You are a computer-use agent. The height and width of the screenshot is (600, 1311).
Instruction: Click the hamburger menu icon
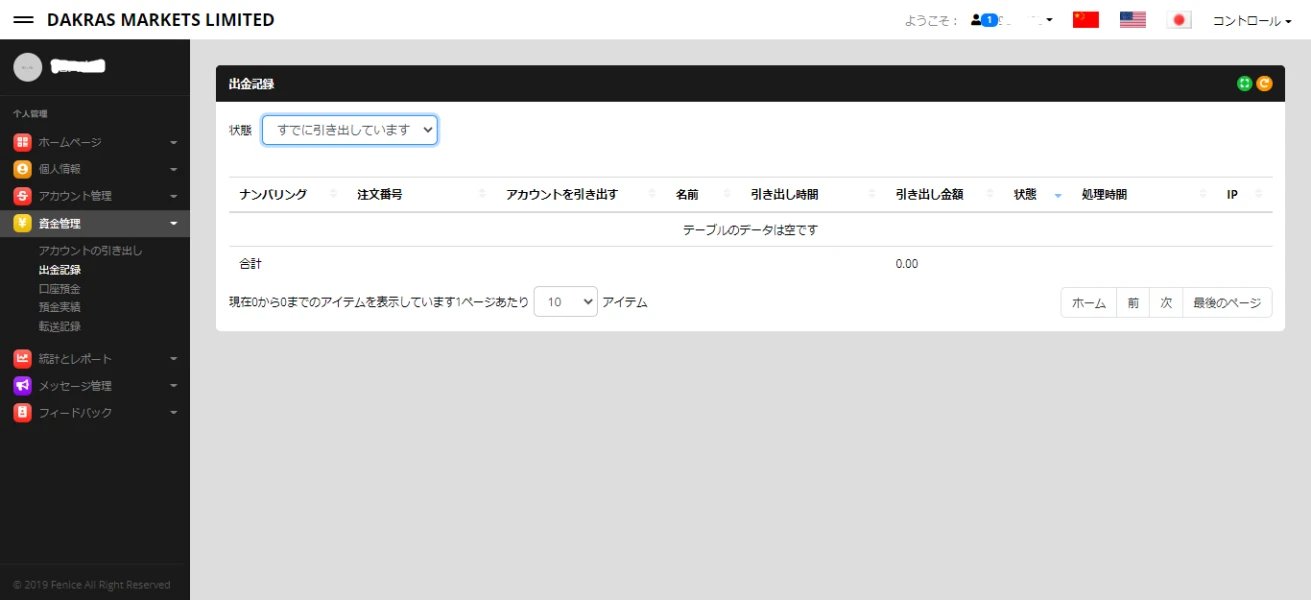tap(24, 20)
